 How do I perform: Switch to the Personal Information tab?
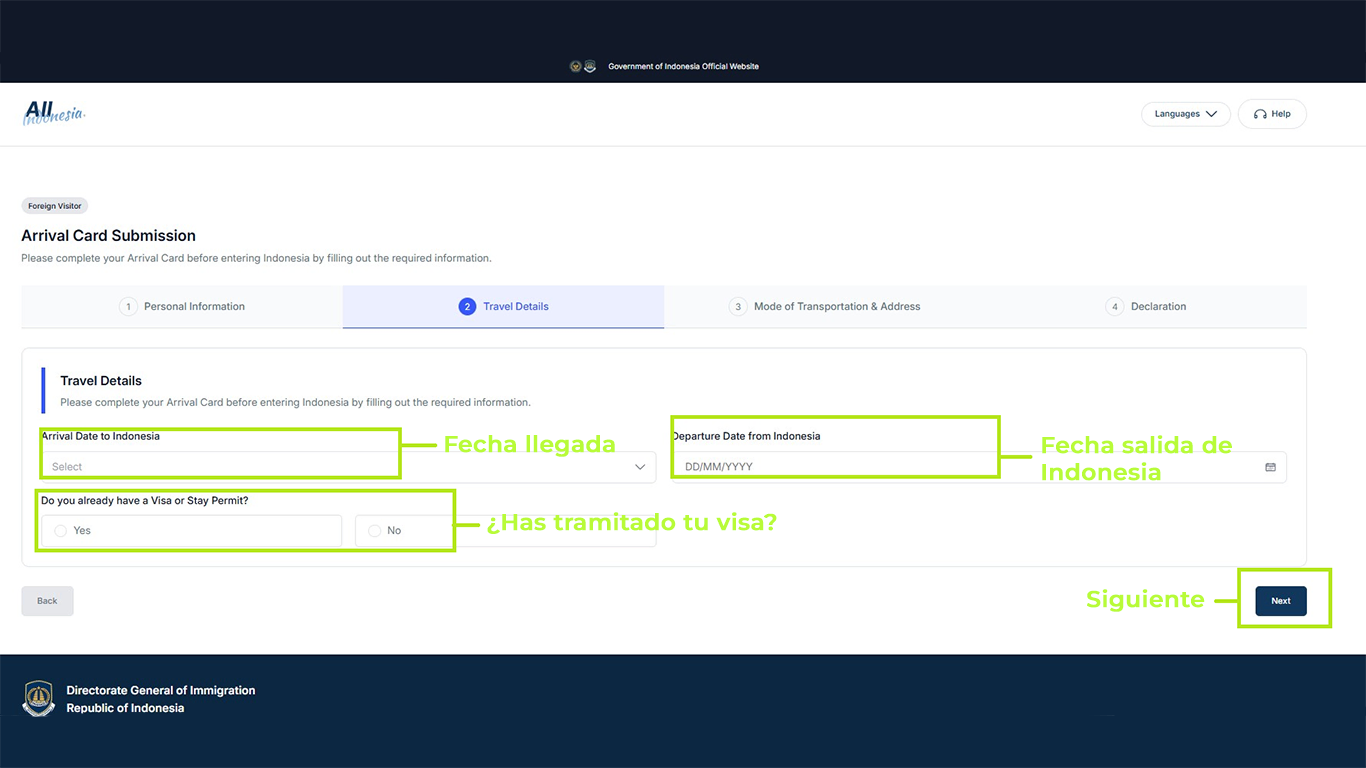pos(182,307)
